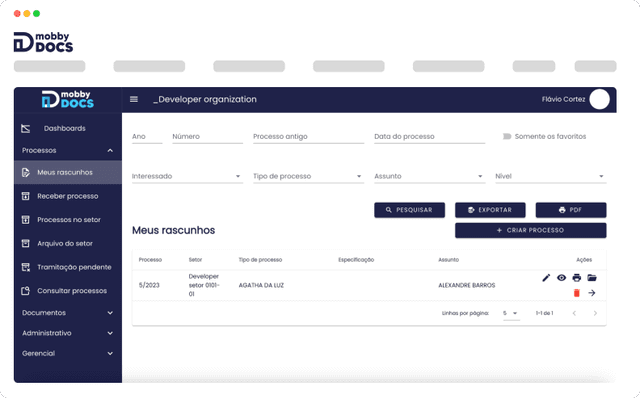Print the process row using printer icon
Viewport: 640px width, 398px height.
(576, 278)
